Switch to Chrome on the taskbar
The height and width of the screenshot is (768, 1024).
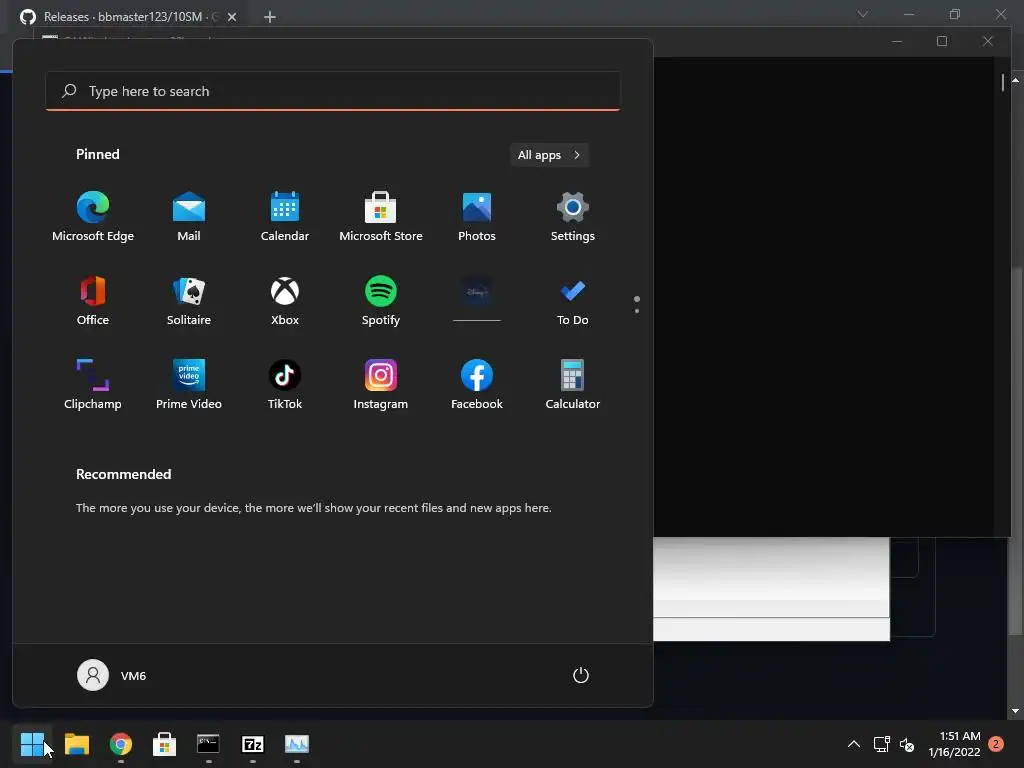(121, 744)
